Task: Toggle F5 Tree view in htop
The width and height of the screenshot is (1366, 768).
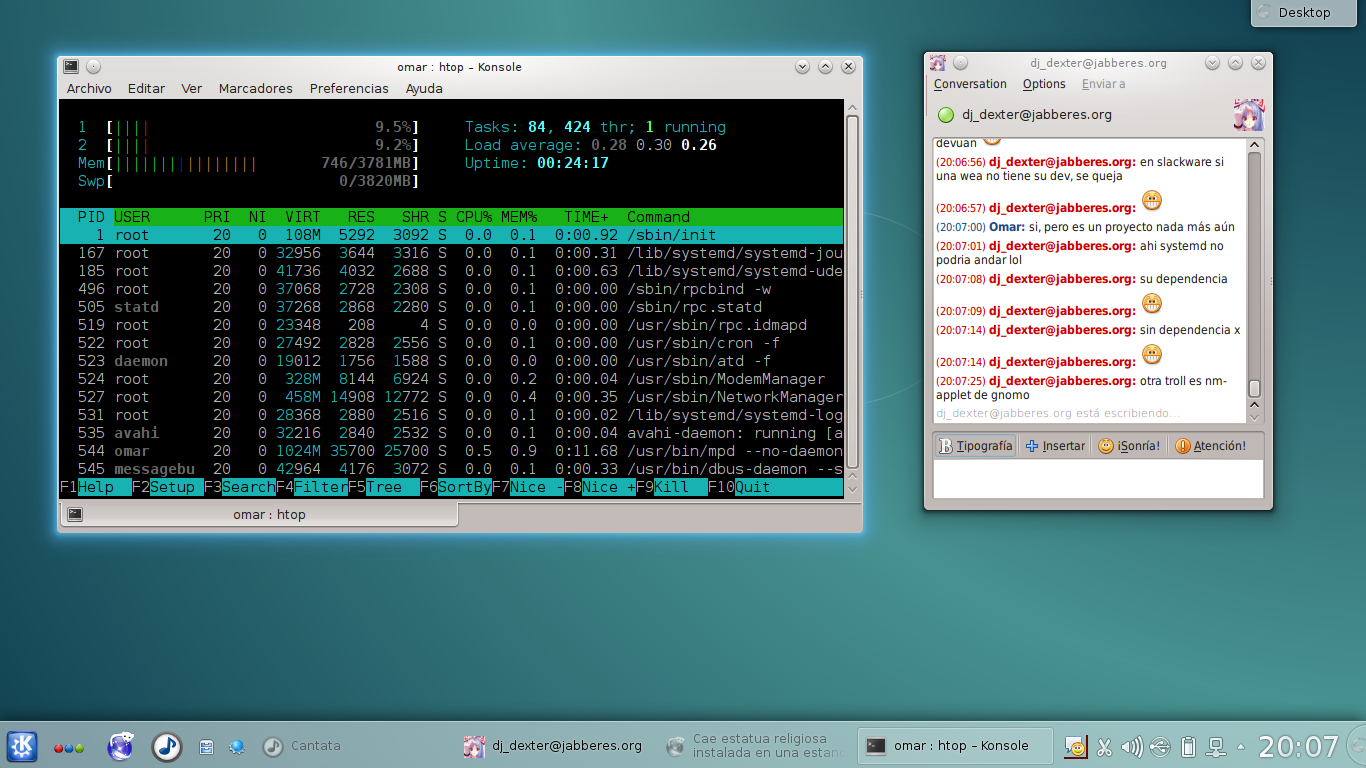Action: (x=384, y=487)
